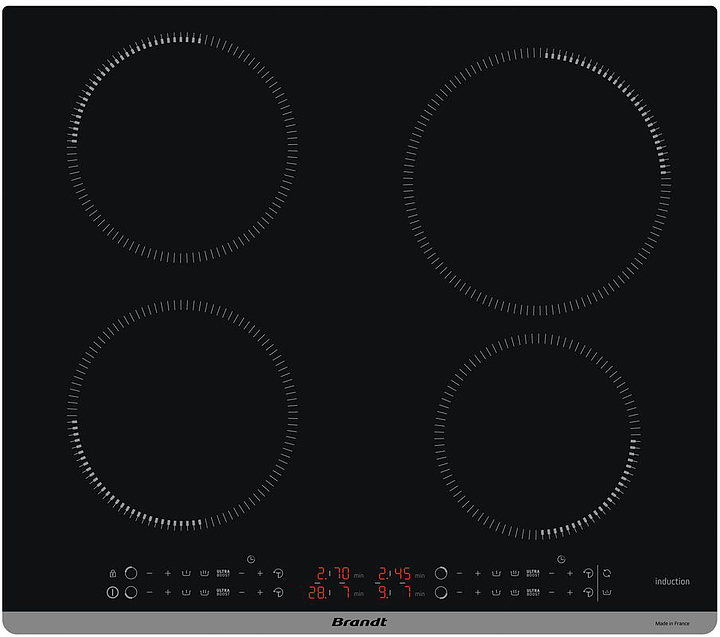Decrease power with lower-right row's first minus
This screenshot has height=637, width=720.
pyautogui.click(x=459, y=592)
